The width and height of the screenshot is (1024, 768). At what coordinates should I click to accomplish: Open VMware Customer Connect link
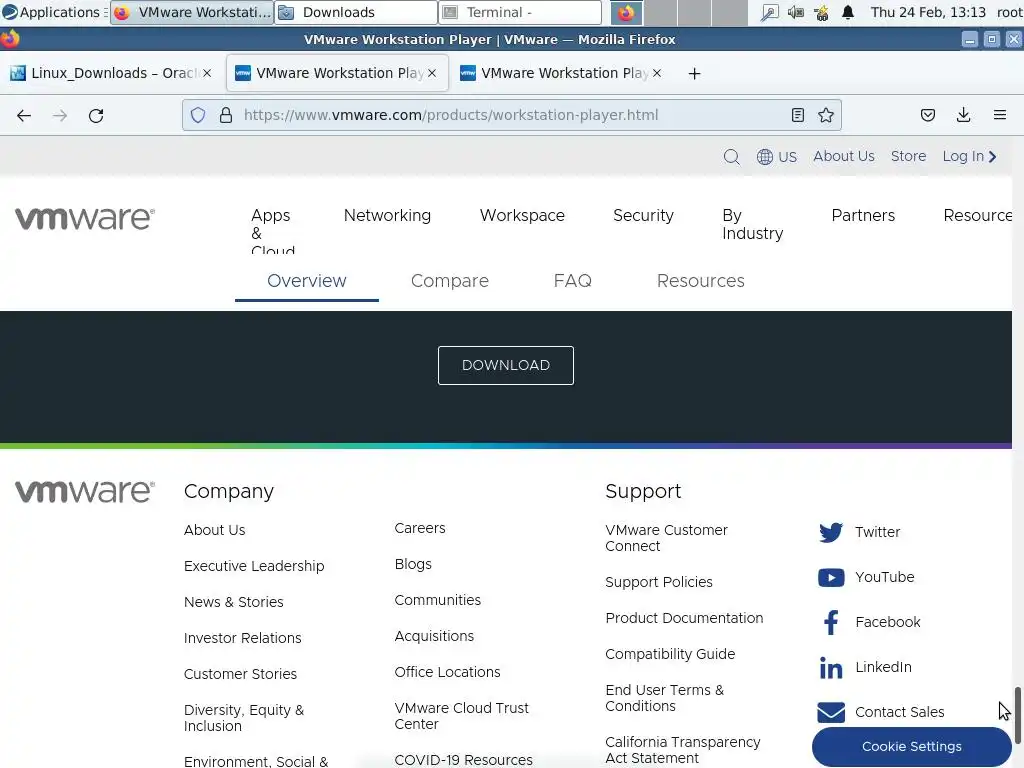tap(666, 538)
